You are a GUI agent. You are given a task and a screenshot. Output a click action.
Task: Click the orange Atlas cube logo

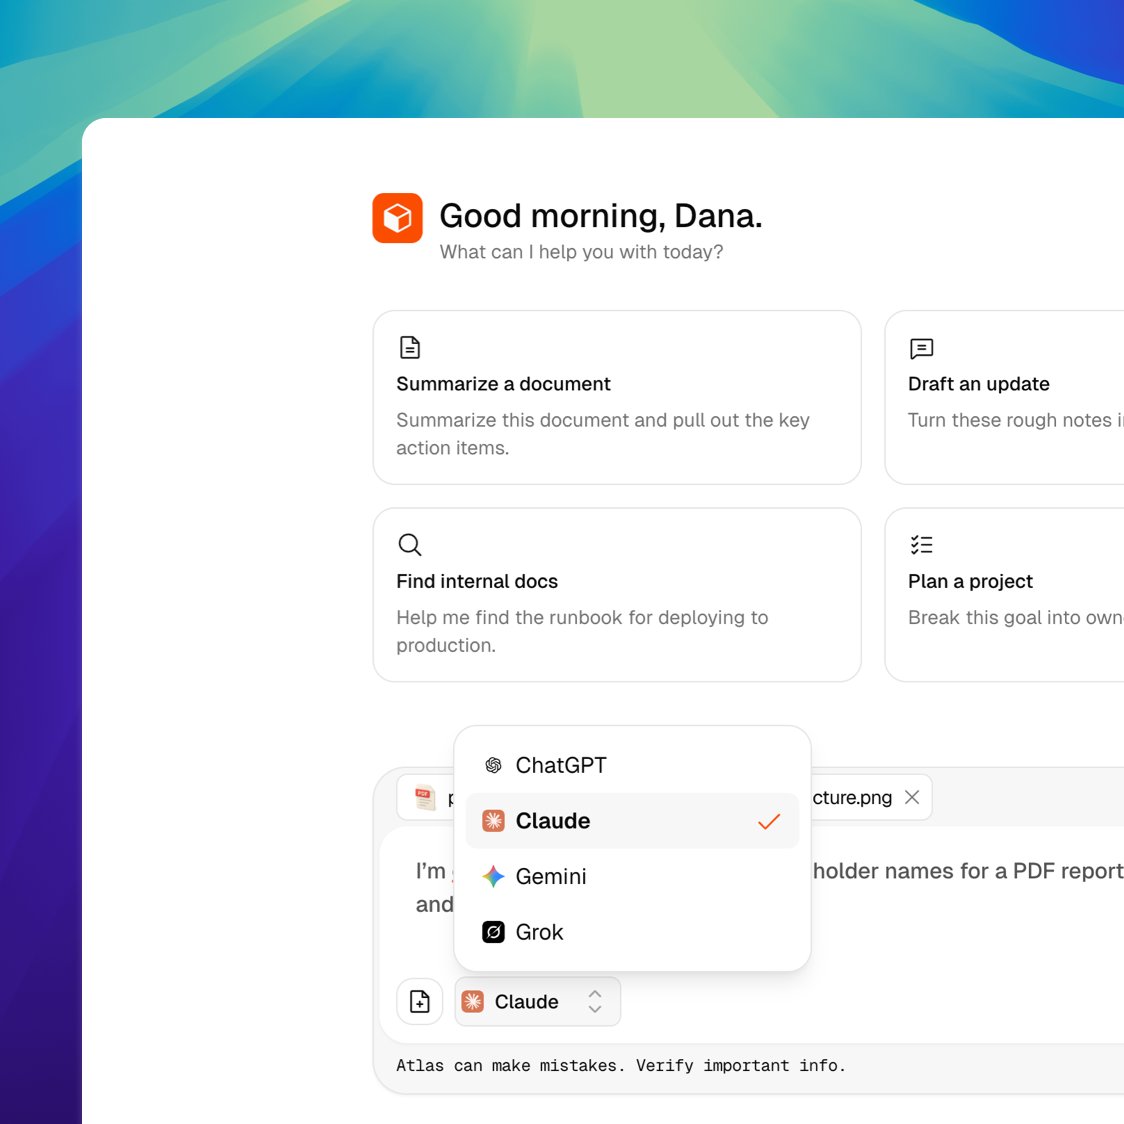(x=397, y=218)
